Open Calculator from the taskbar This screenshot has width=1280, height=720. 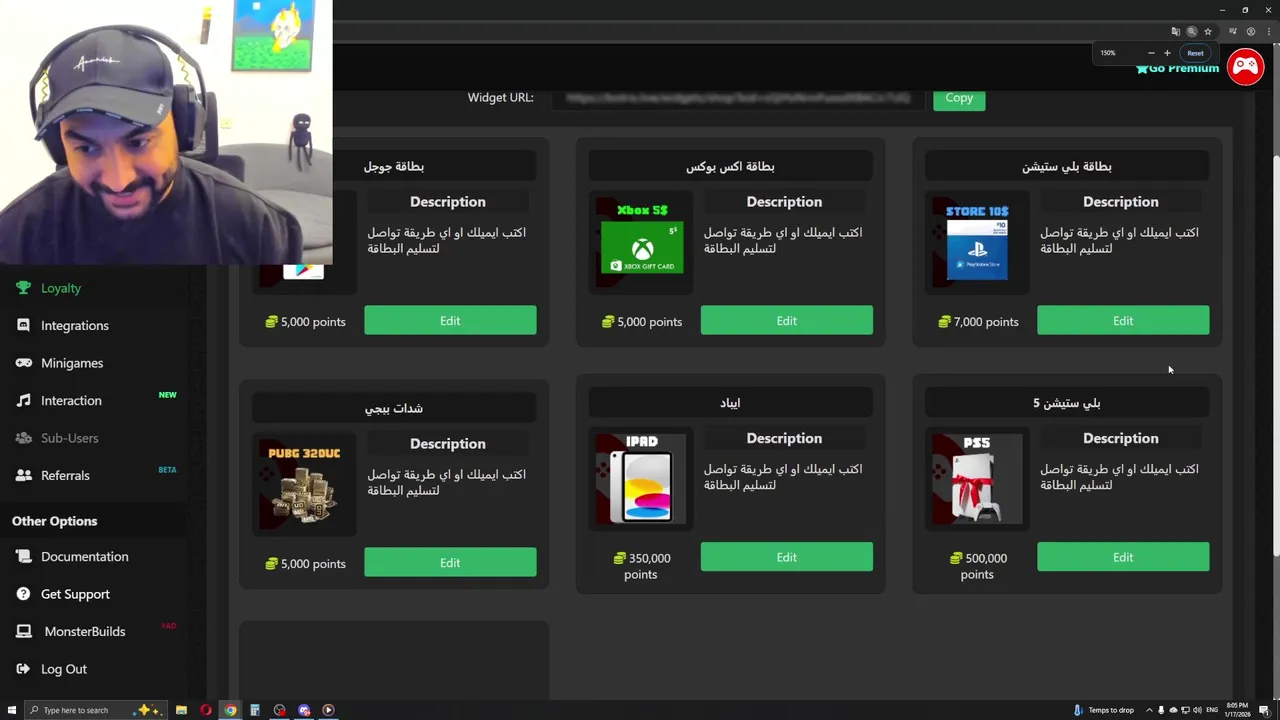[x=255, y=710]
